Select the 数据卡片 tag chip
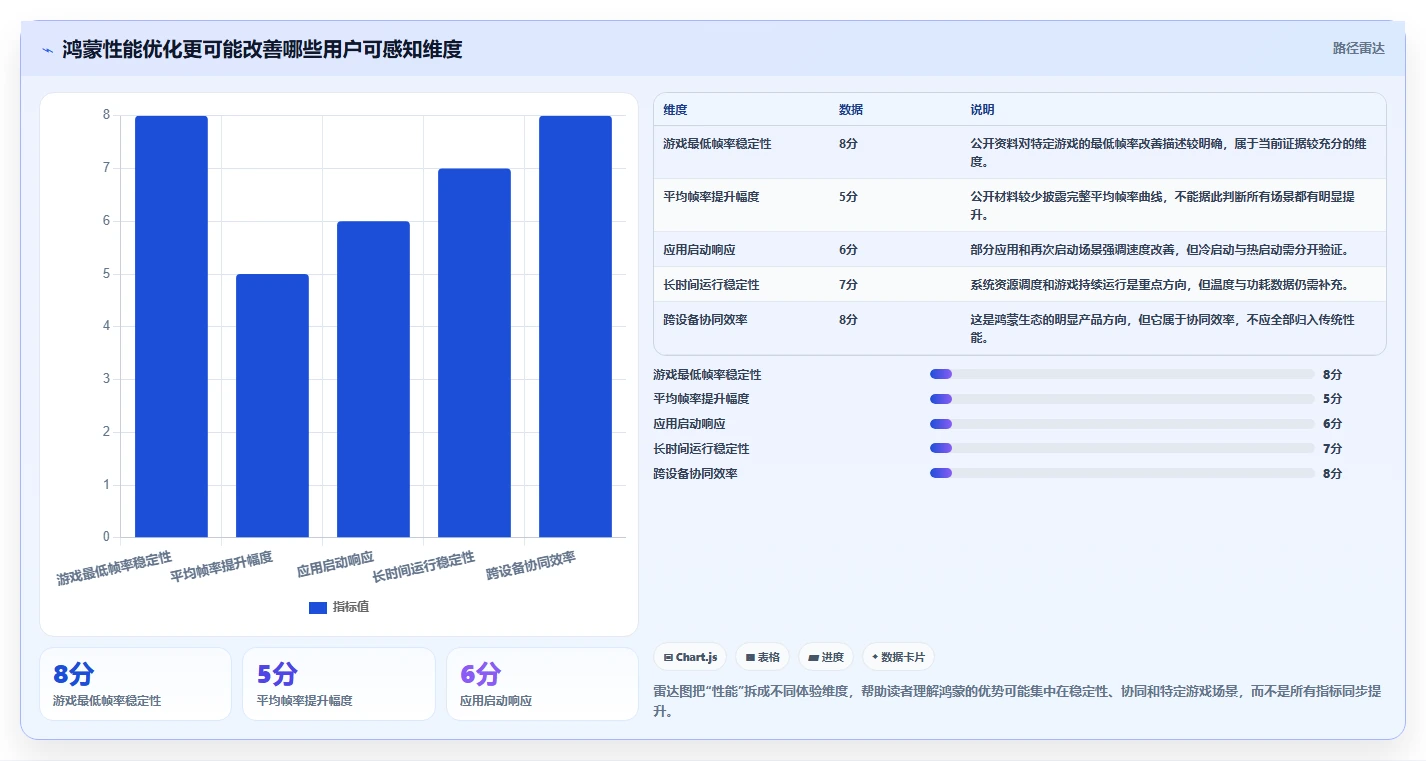Image resolution: width=1426 pixels, height=761 pixels. tap(898, 657)
